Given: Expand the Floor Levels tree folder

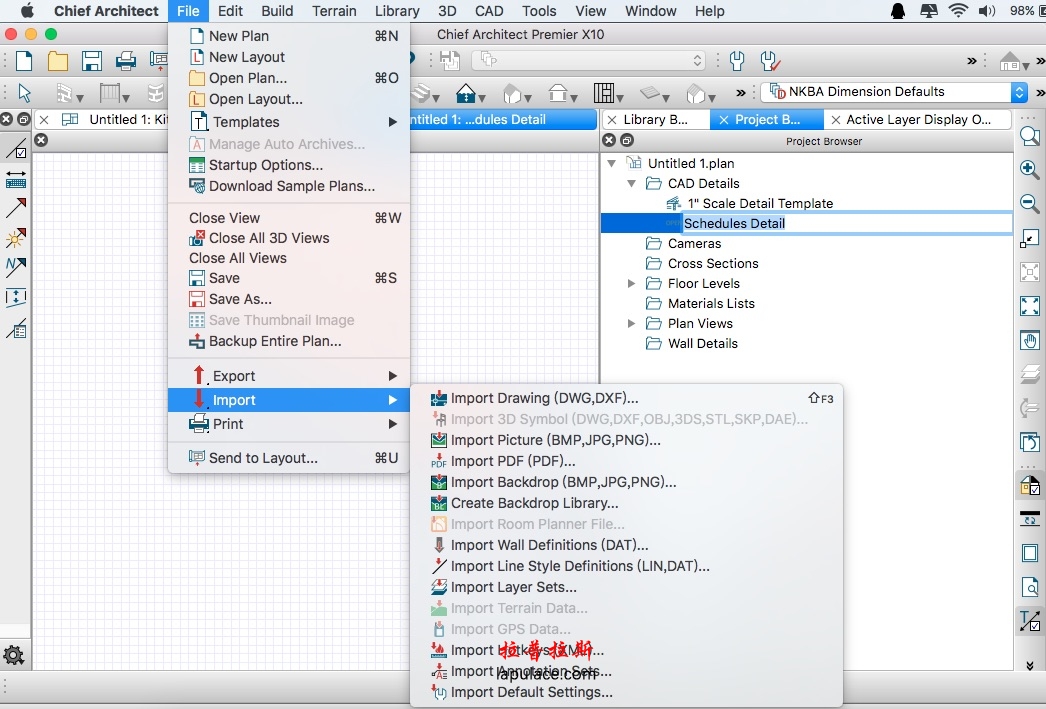Looking at the screenshot, I should [x=631, y=284].
